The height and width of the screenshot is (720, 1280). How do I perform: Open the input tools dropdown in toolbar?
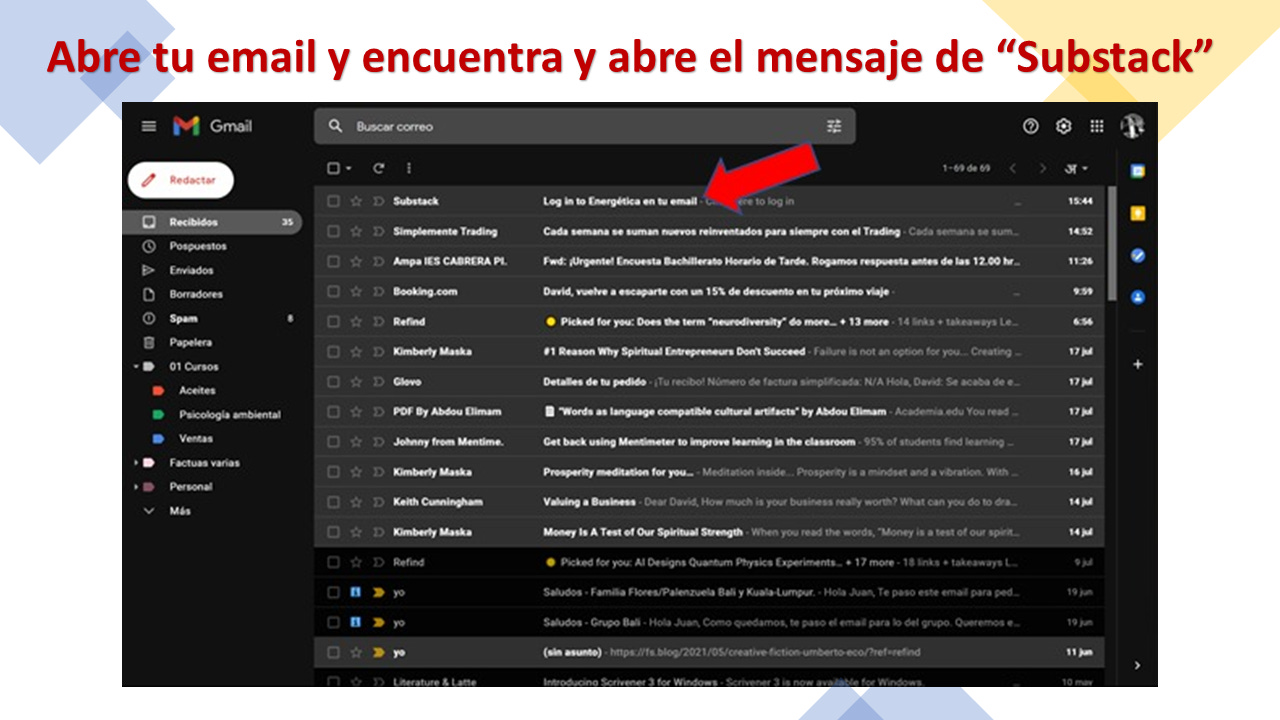(x=1077, y=168)
